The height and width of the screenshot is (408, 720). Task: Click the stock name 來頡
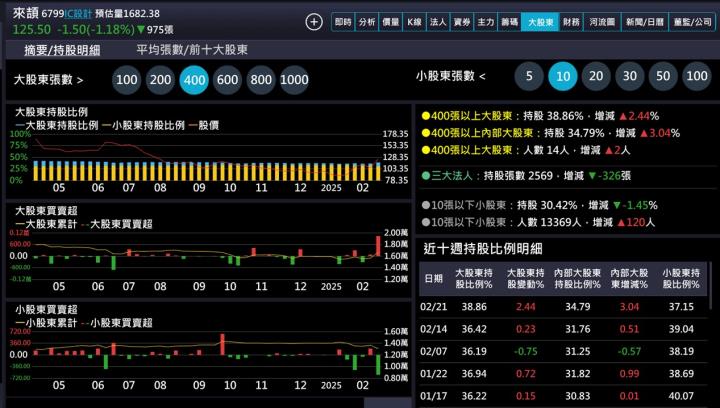click(x=25, y=13)
